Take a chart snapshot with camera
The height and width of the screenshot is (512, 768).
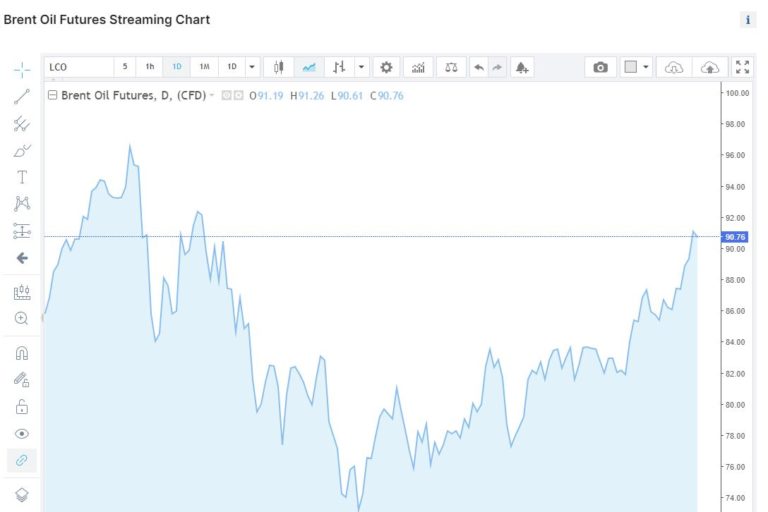[600, 67]
